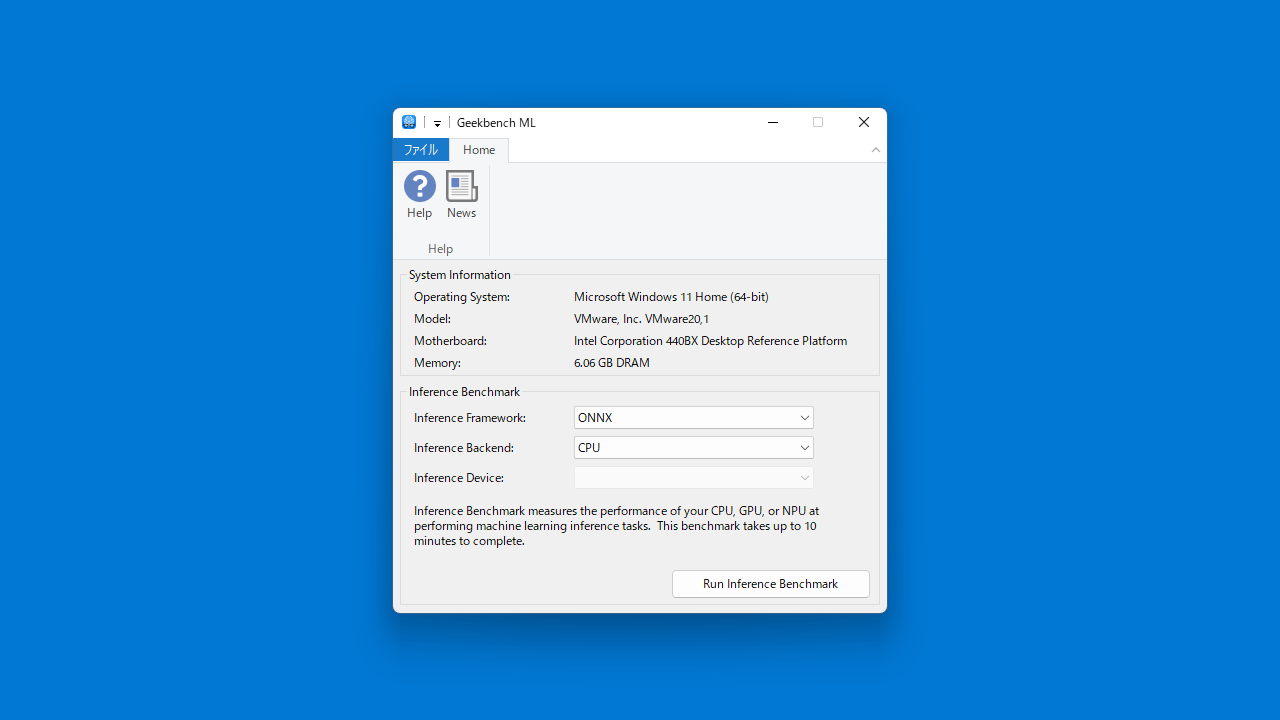
Task: Open the Quick Access Toolbar customize arrow
Action: coord(437,123)
